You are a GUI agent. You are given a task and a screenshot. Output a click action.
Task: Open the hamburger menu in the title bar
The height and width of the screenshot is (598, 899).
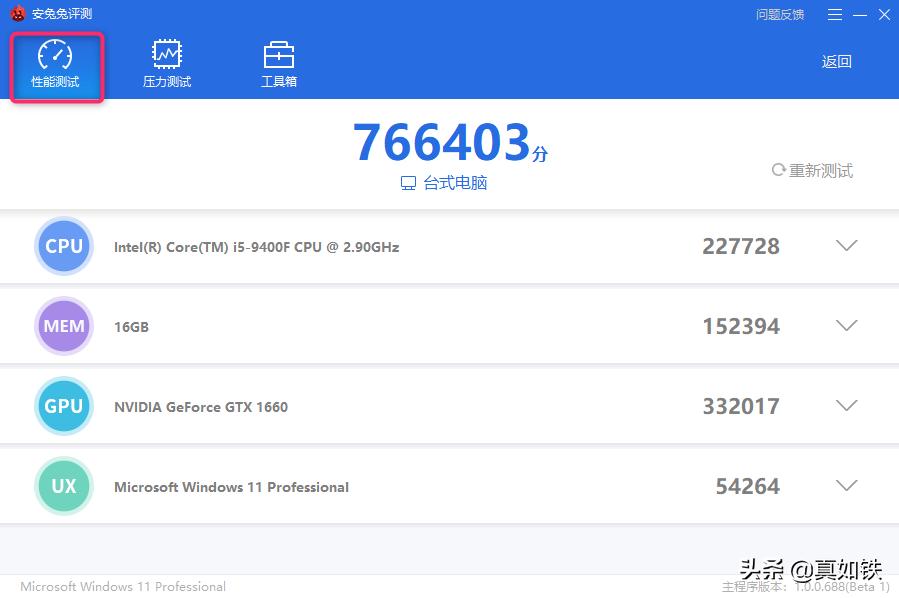[835, 14]
